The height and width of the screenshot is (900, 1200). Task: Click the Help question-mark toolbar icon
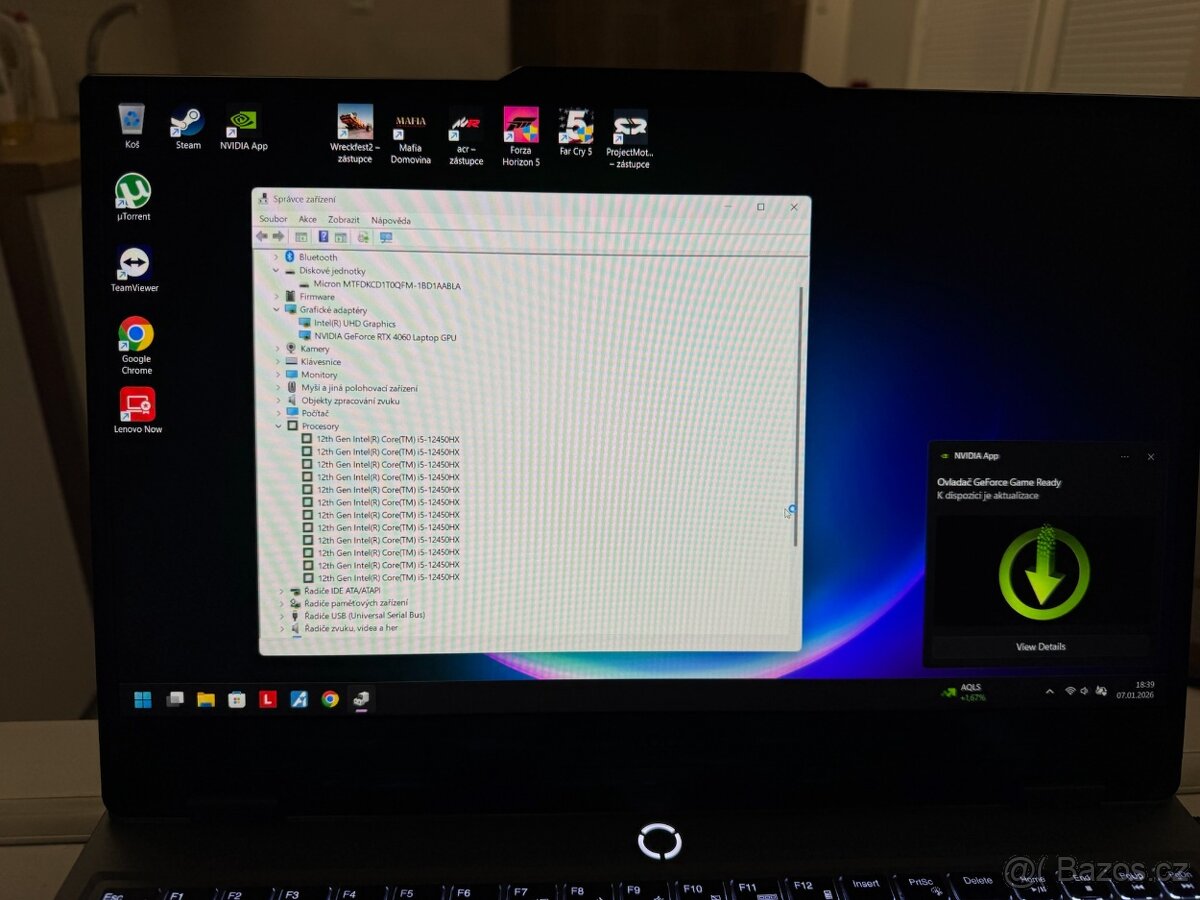(x=323, y=237)
